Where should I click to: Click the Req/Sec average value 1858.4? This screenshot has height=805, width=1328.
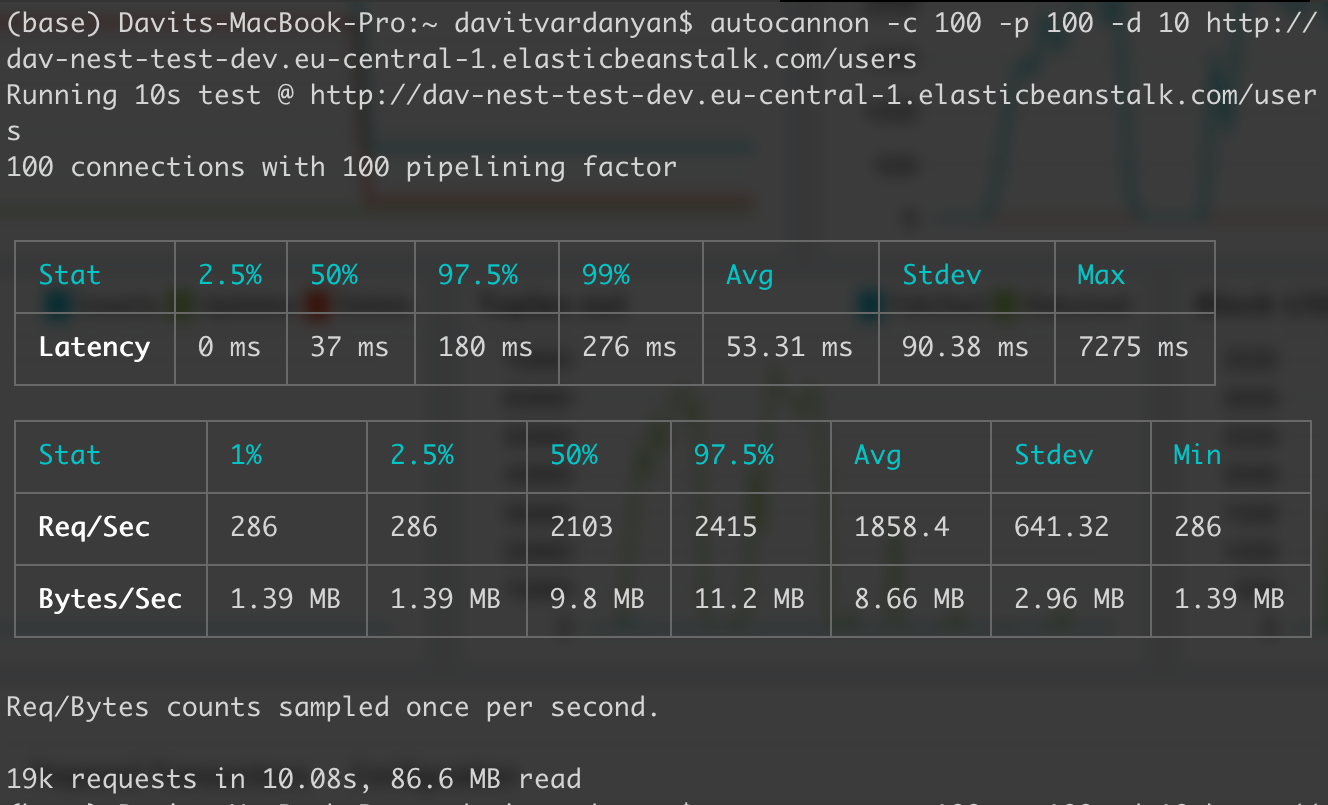click(x=901, y=527)
